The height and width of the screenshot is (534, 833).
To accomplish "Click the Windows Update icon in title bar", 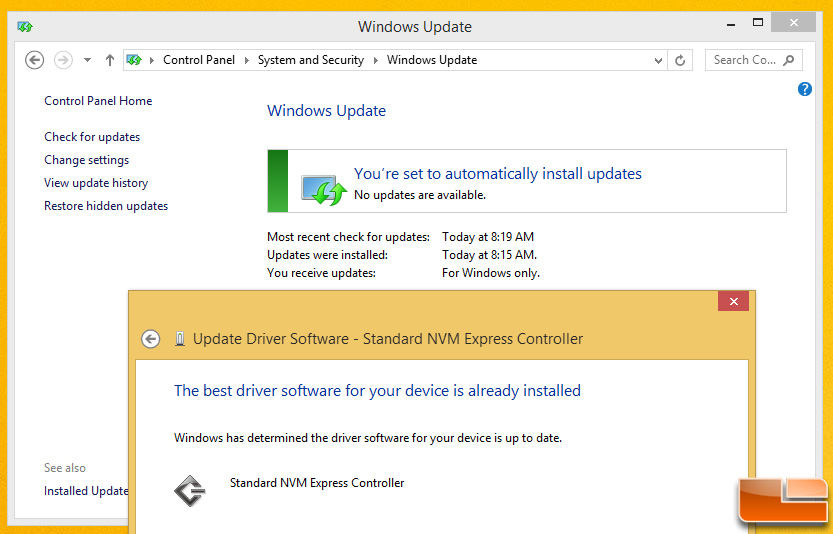I will (x=25, y=27).
